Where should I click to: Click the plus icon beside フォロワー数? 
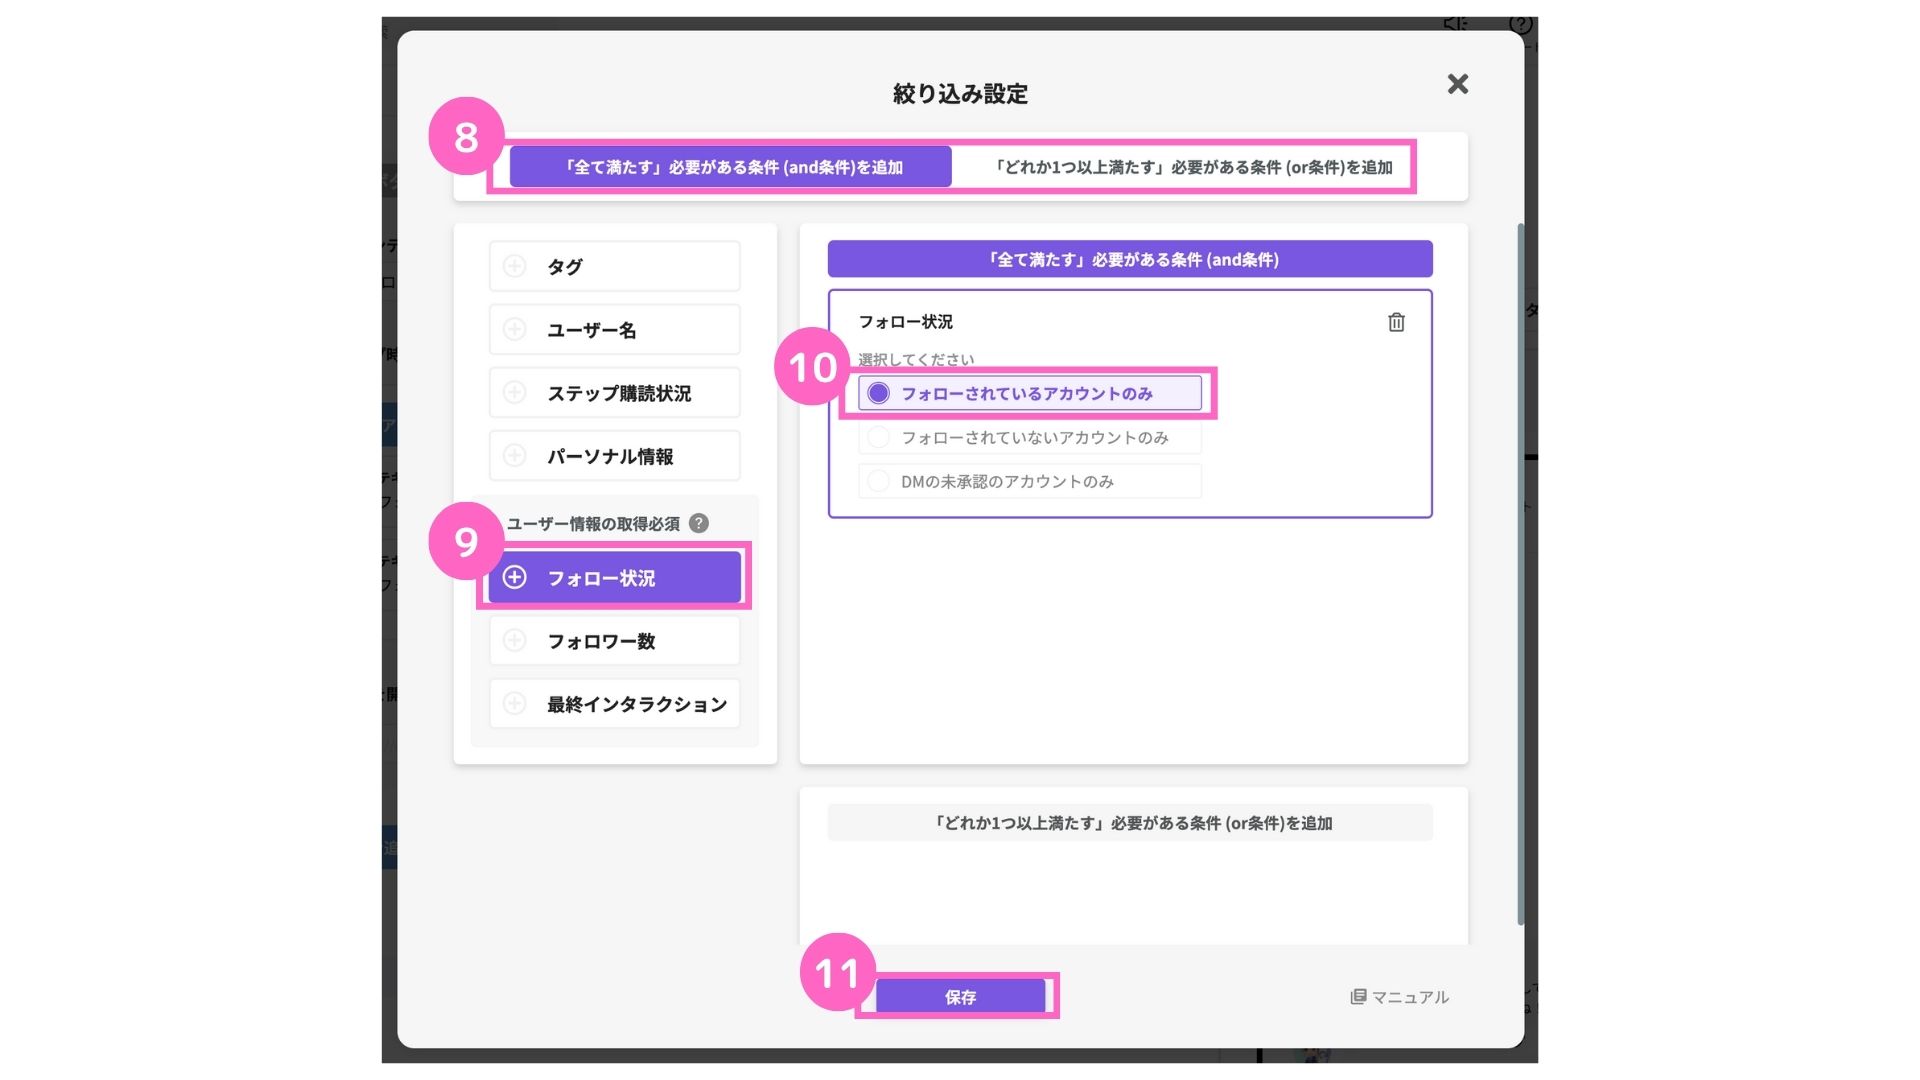(x=515, y=640)
